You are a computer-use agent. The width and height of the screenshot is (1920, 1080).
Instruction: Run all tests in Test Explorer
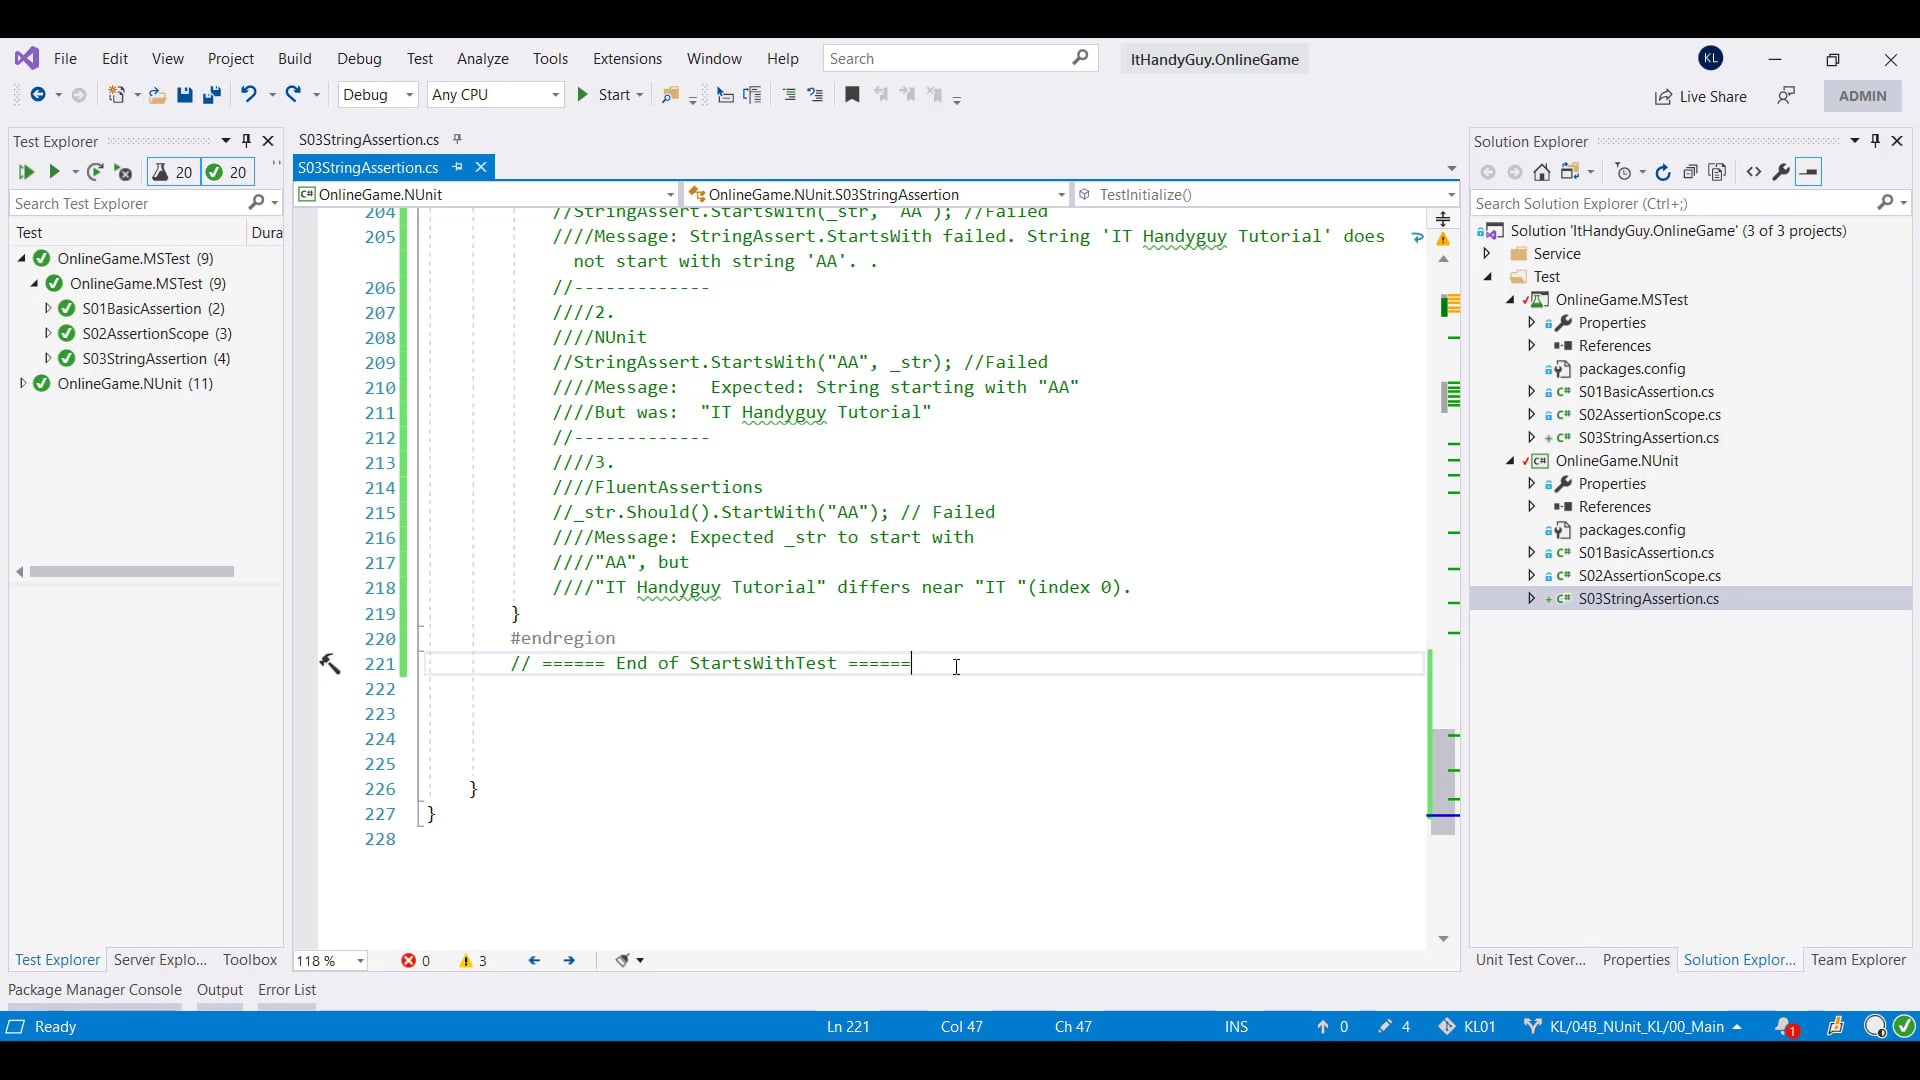[x=25, y=172]
